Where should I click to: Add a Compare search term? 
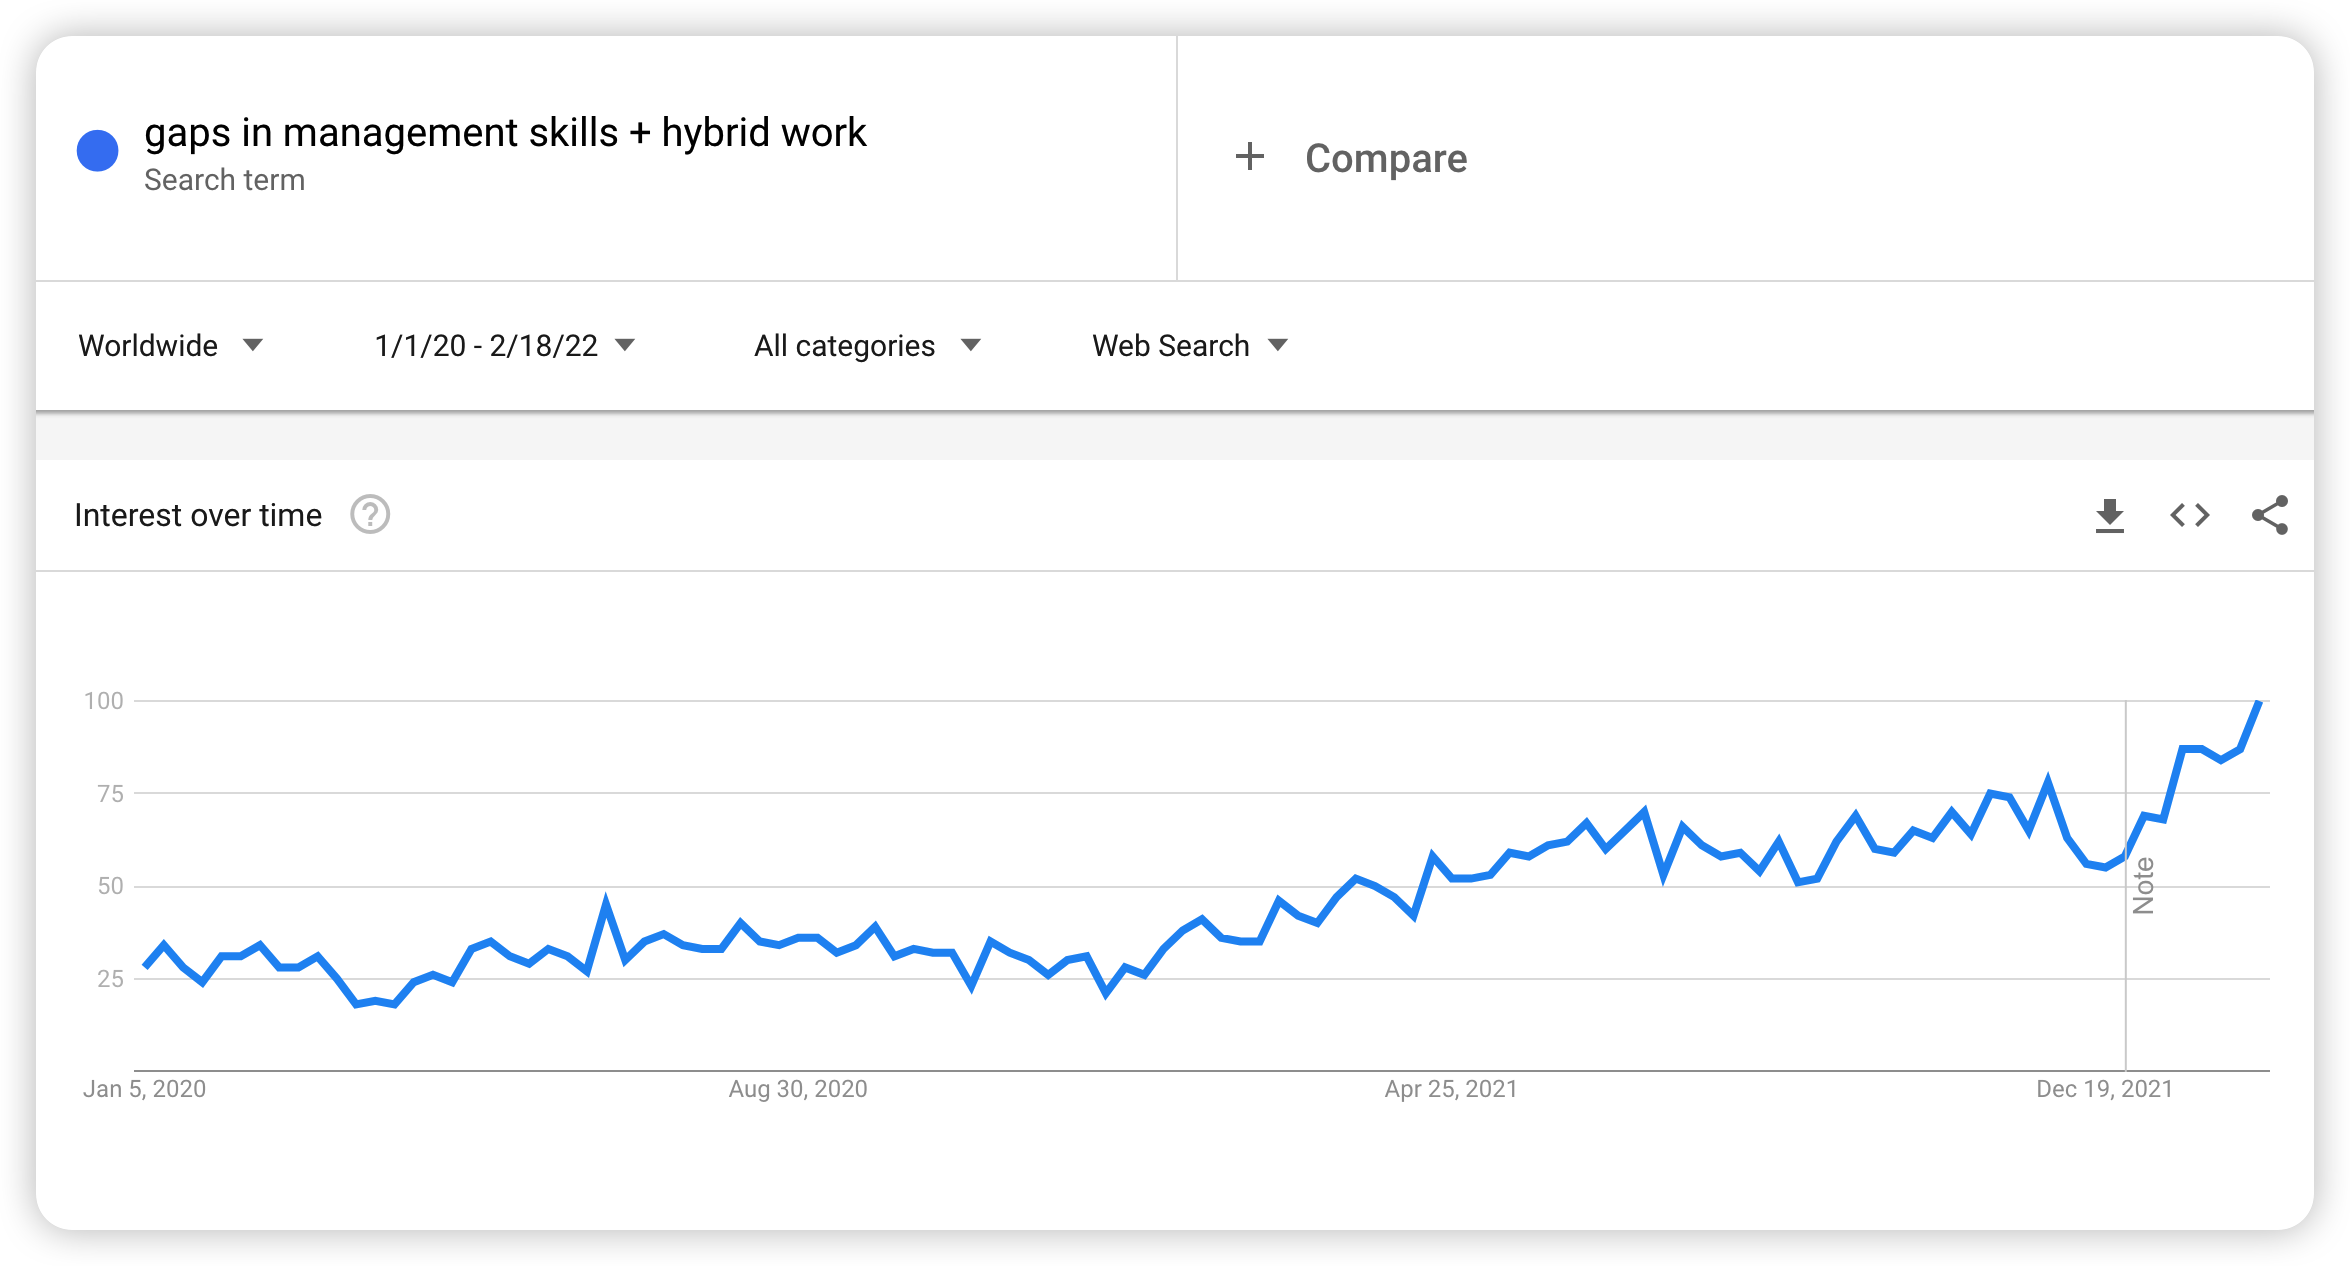[1385, 159]
